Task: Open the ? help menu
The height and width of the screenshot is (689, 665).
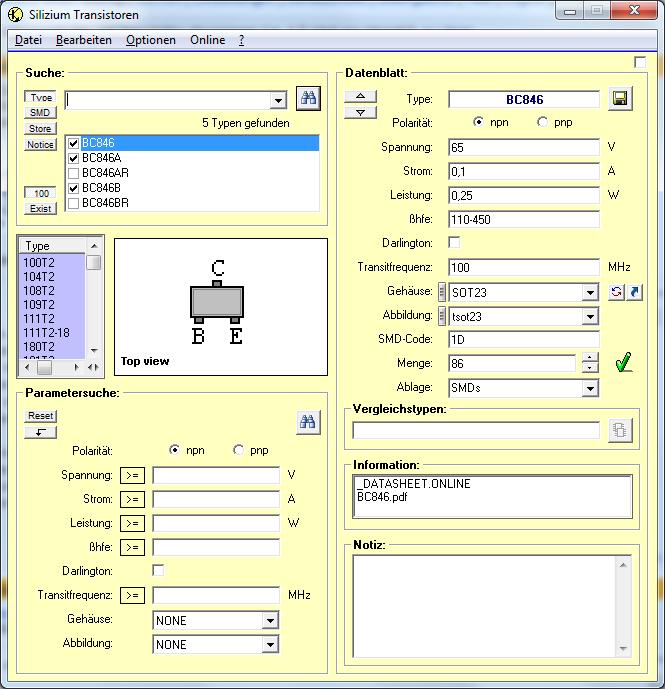Action: click(x=241, y=40)
